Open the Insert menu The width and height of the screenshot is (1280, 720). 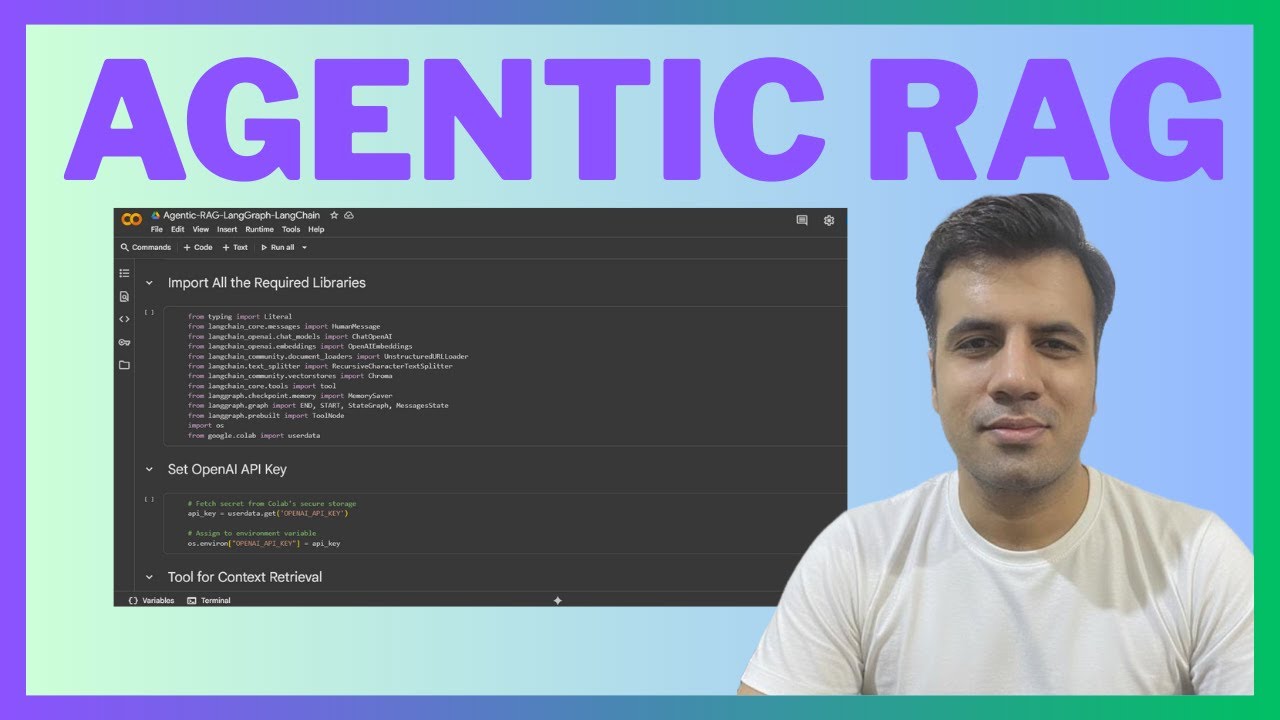click(x=227, y=229)
